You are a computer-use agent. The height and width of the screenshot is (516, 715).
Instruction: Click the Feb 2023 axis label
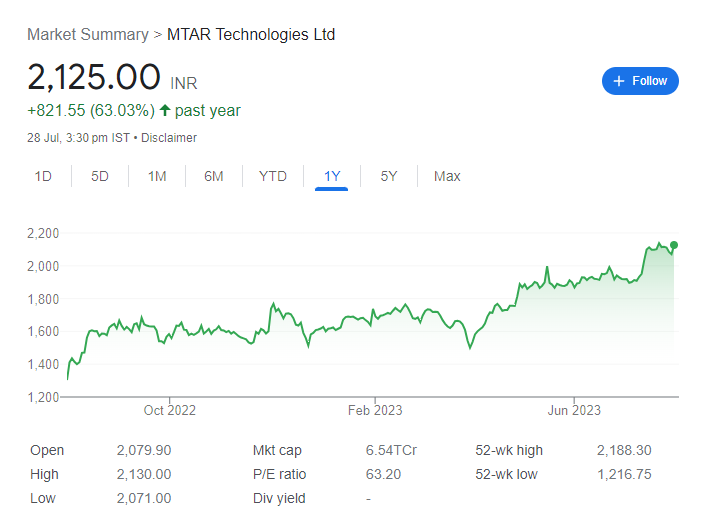coord(375,410)
